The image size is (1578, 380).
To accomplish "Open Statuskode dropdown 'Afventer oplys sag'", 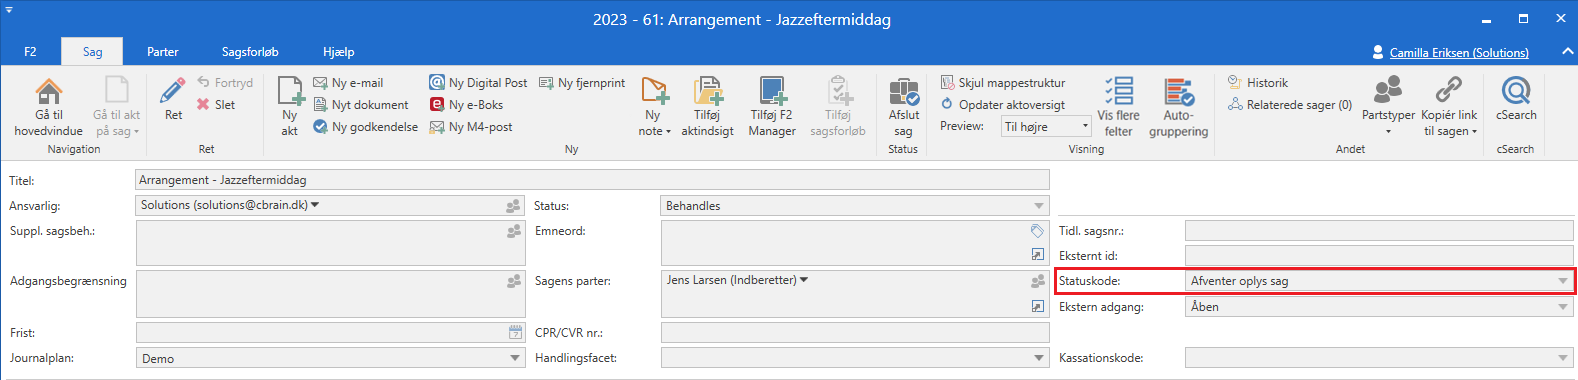I will pos(1563,281).
